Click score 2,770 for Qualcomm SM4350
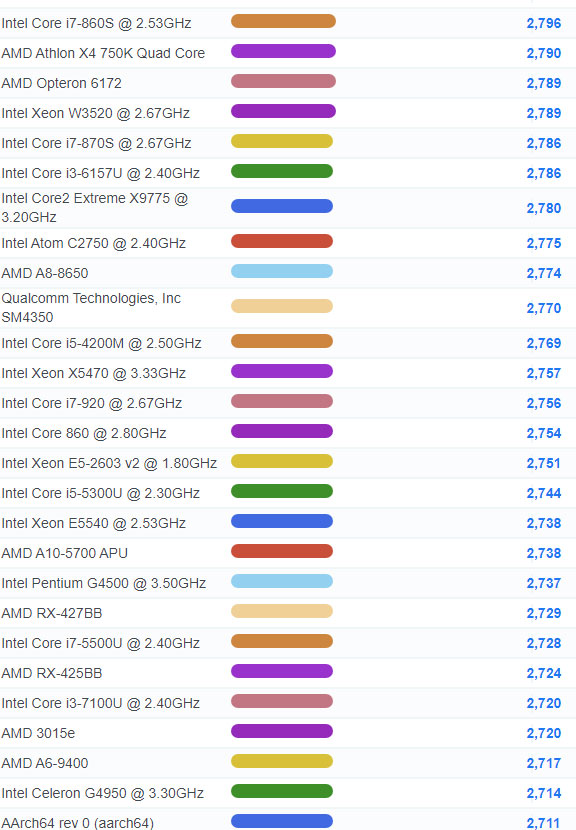 544,308
